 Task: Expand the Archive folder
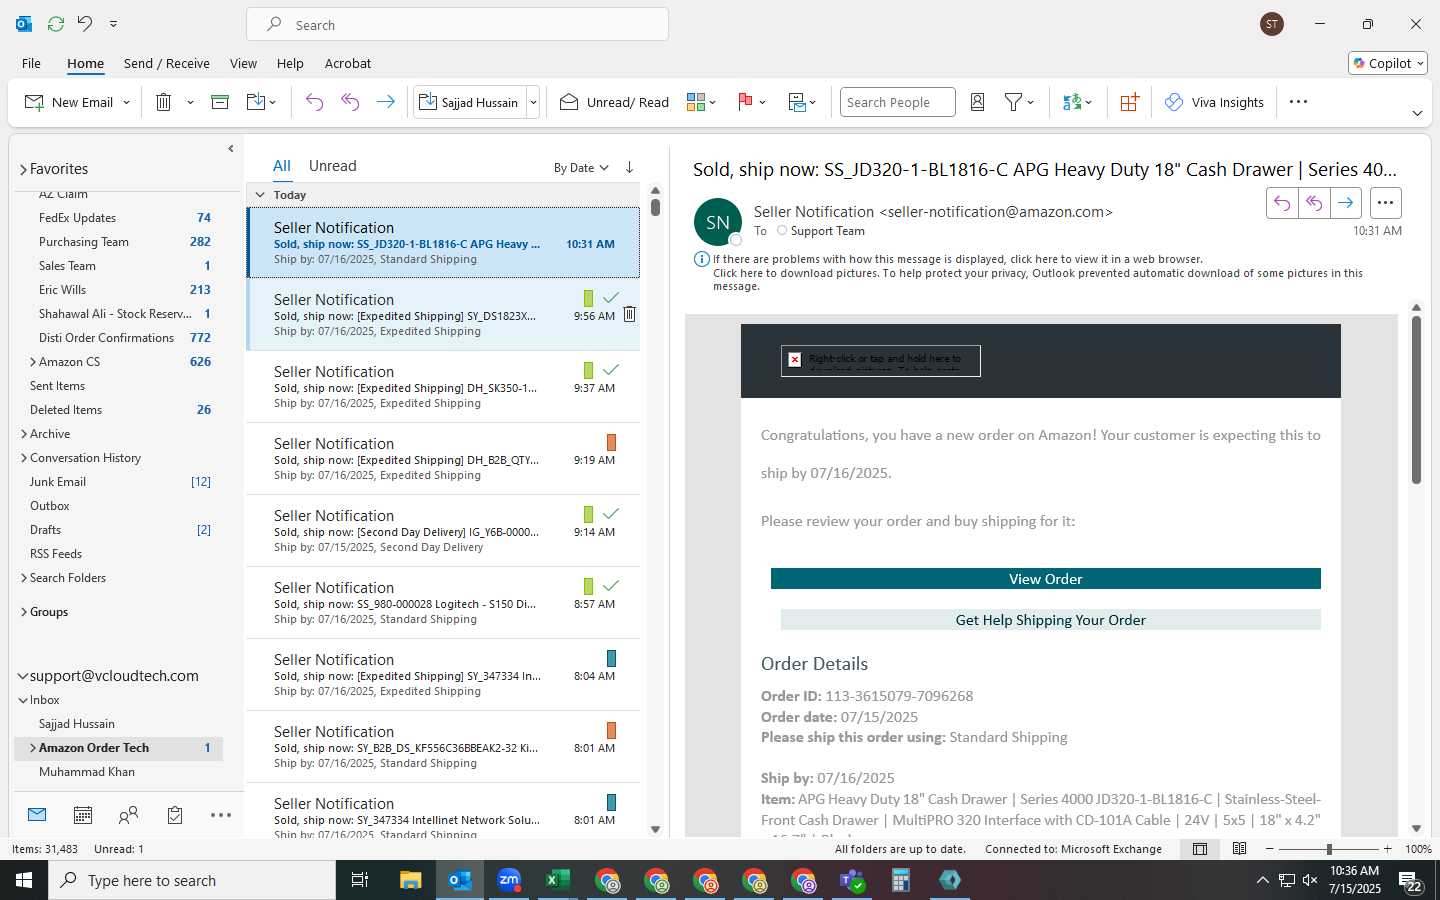click(23, 434)
